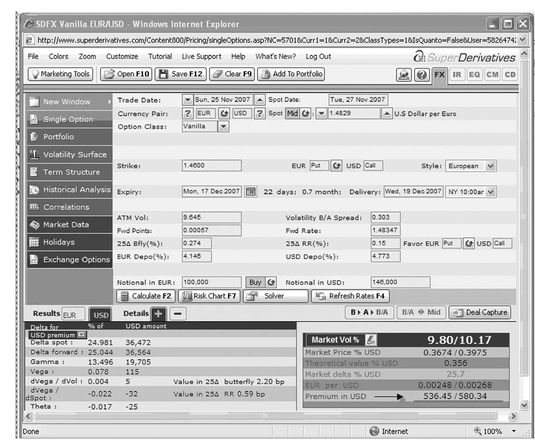
Task: Toggle B/A Mid pricing button
Action: click(x=421, y=312)
